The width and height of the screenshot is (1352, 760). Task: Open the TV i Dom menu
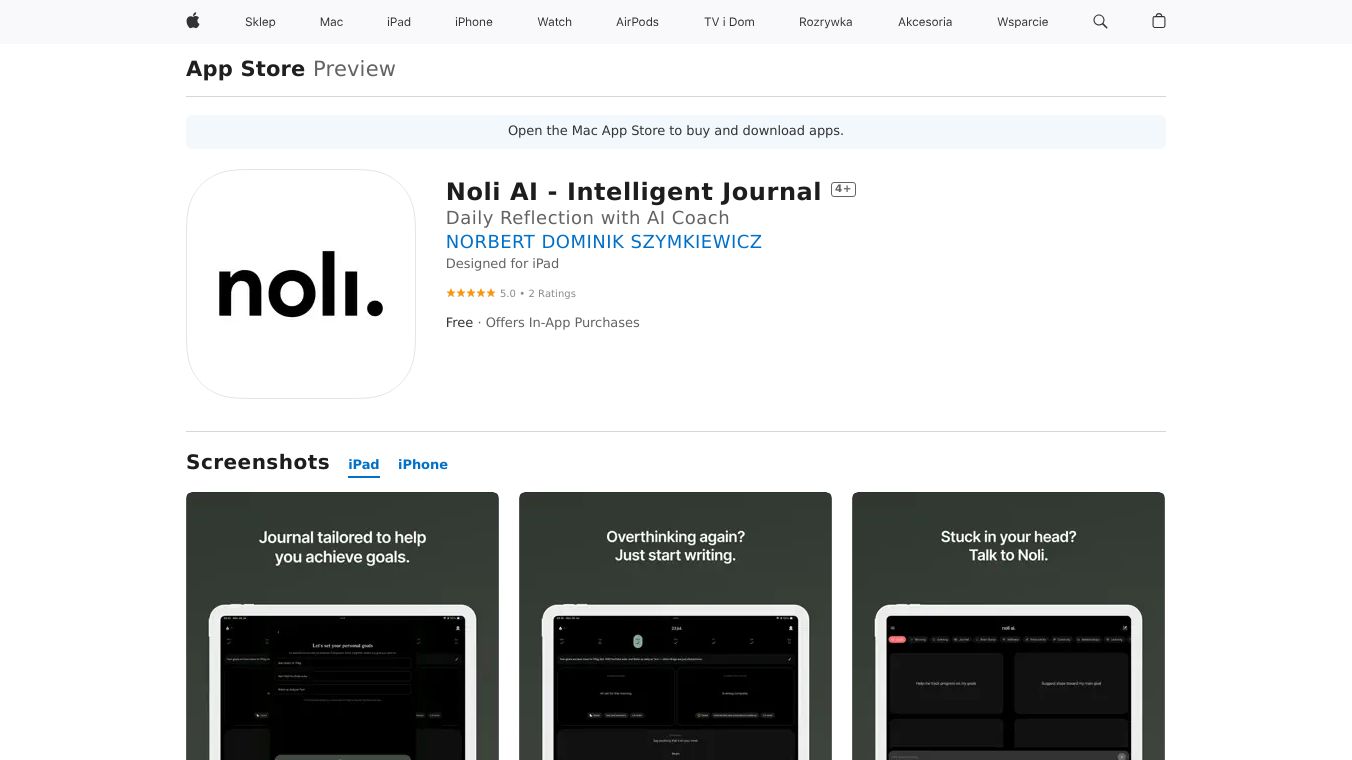(729, 22)
